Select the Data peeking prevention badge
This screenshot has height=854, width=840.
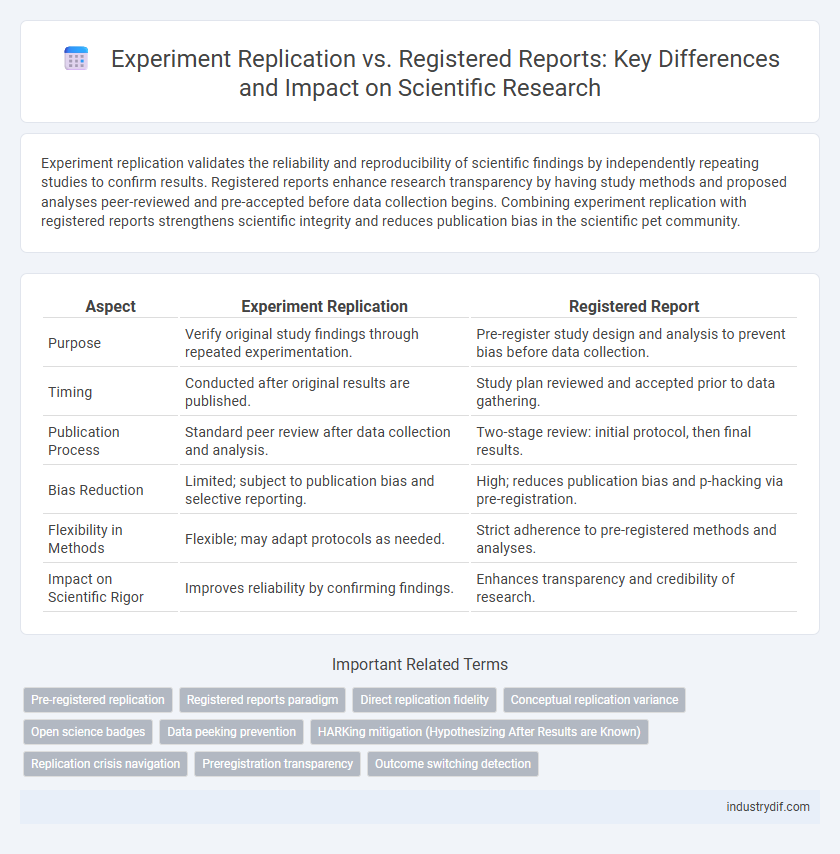point(231,732)
